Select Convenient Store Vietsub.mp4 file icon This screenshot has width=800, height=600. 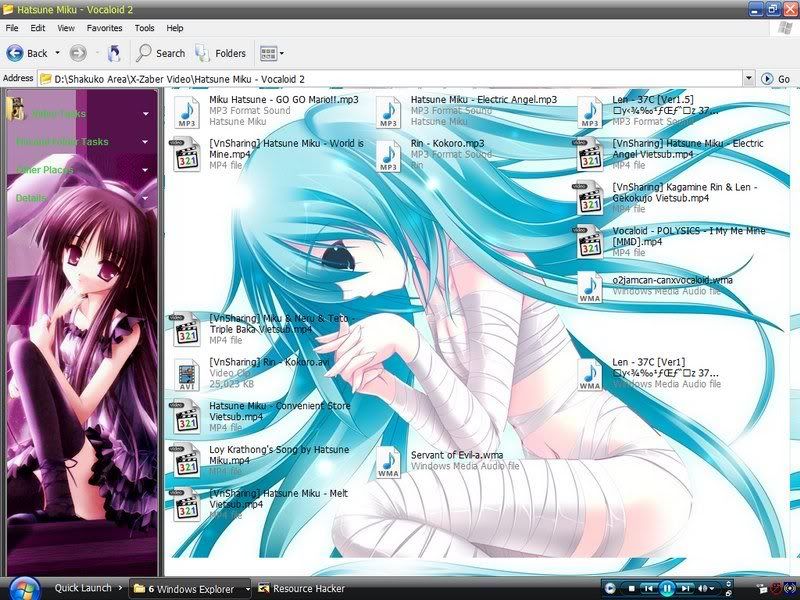(187, 417)
